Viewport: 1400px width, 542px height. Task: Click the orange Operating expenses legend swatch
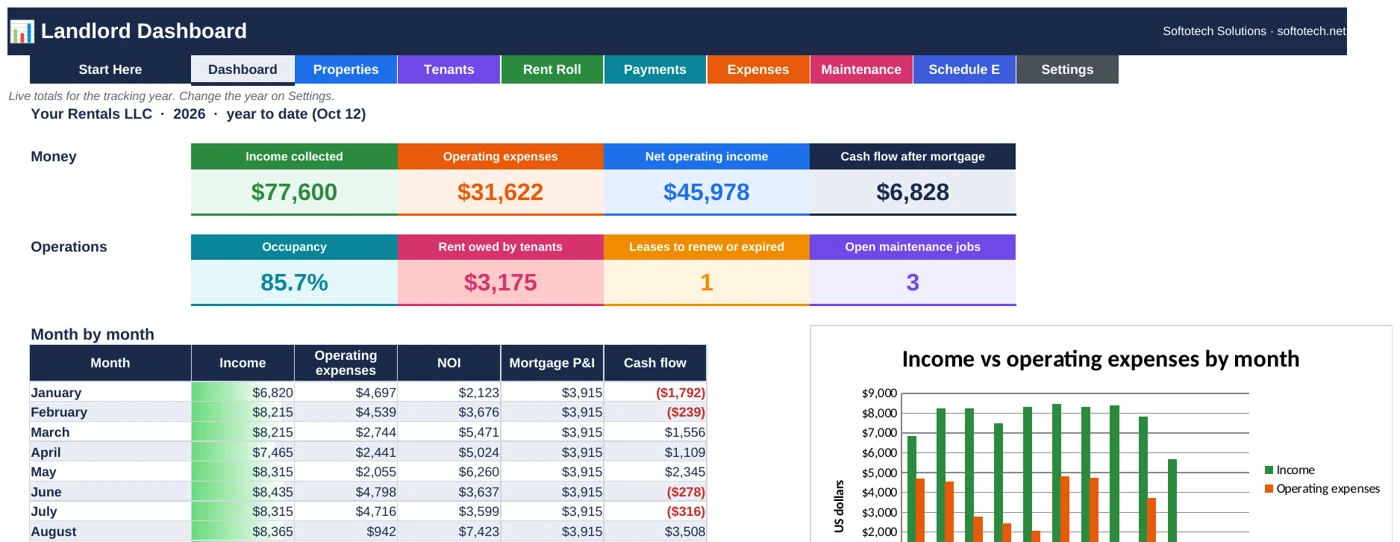1269,489
